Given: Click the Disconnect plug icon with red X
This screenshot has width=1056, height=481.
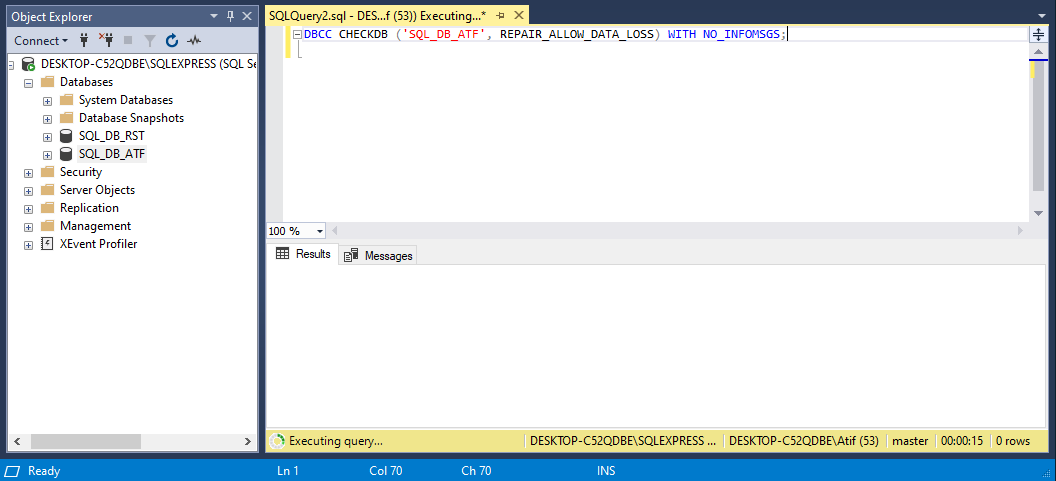Looking at the screenshot, I should click(106, 40).
